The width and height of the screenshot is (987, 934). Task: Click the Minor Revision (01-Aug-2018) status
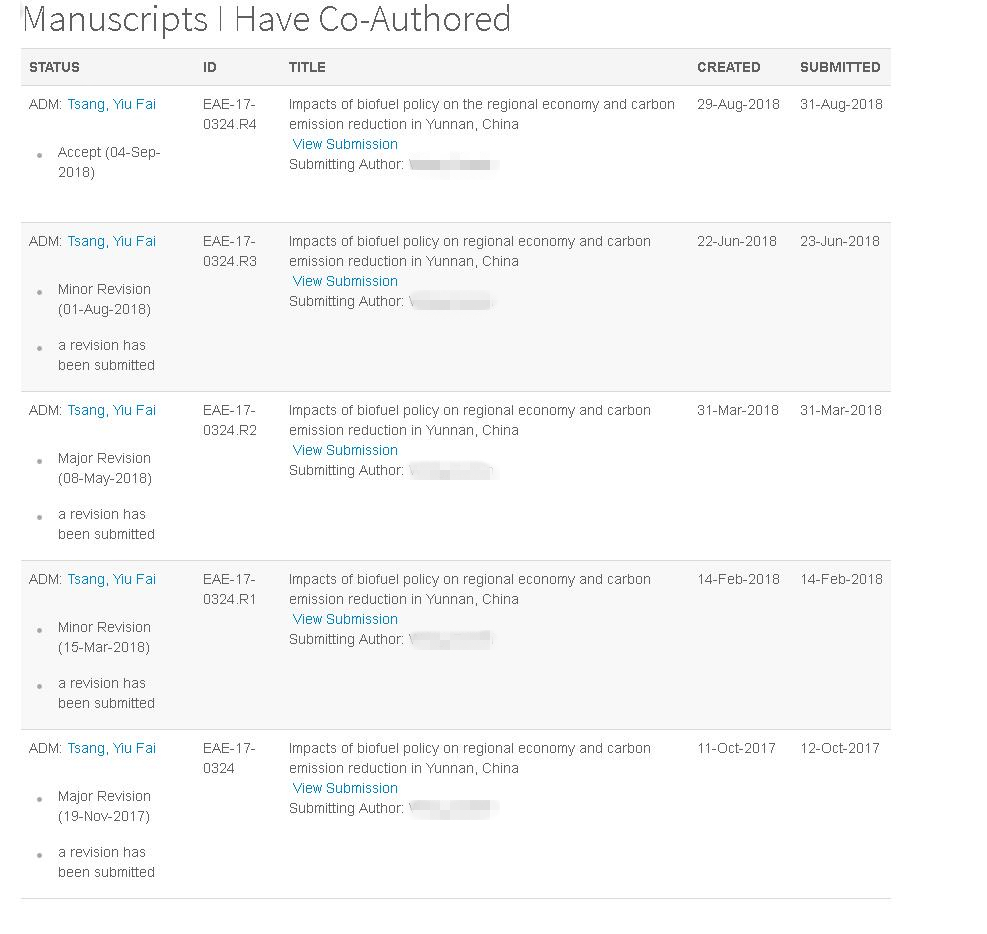104,299
